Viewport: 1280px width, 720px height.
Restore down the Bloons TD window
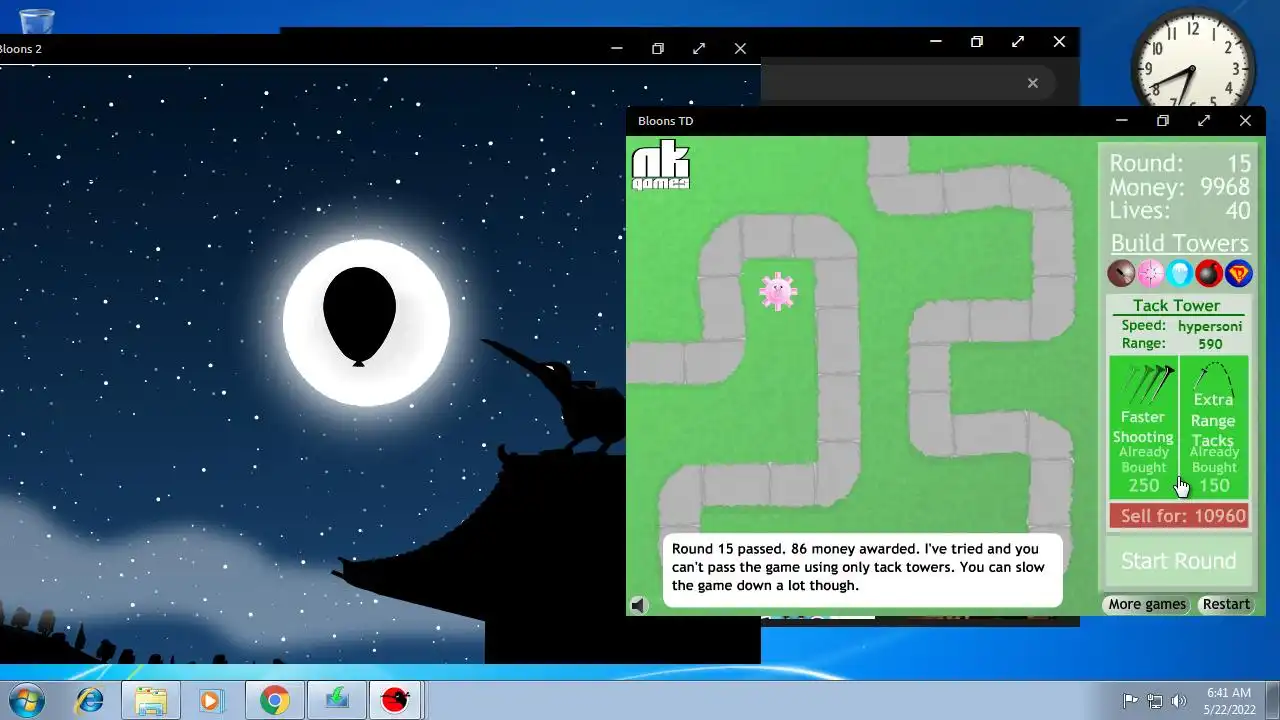(1162, 120)
